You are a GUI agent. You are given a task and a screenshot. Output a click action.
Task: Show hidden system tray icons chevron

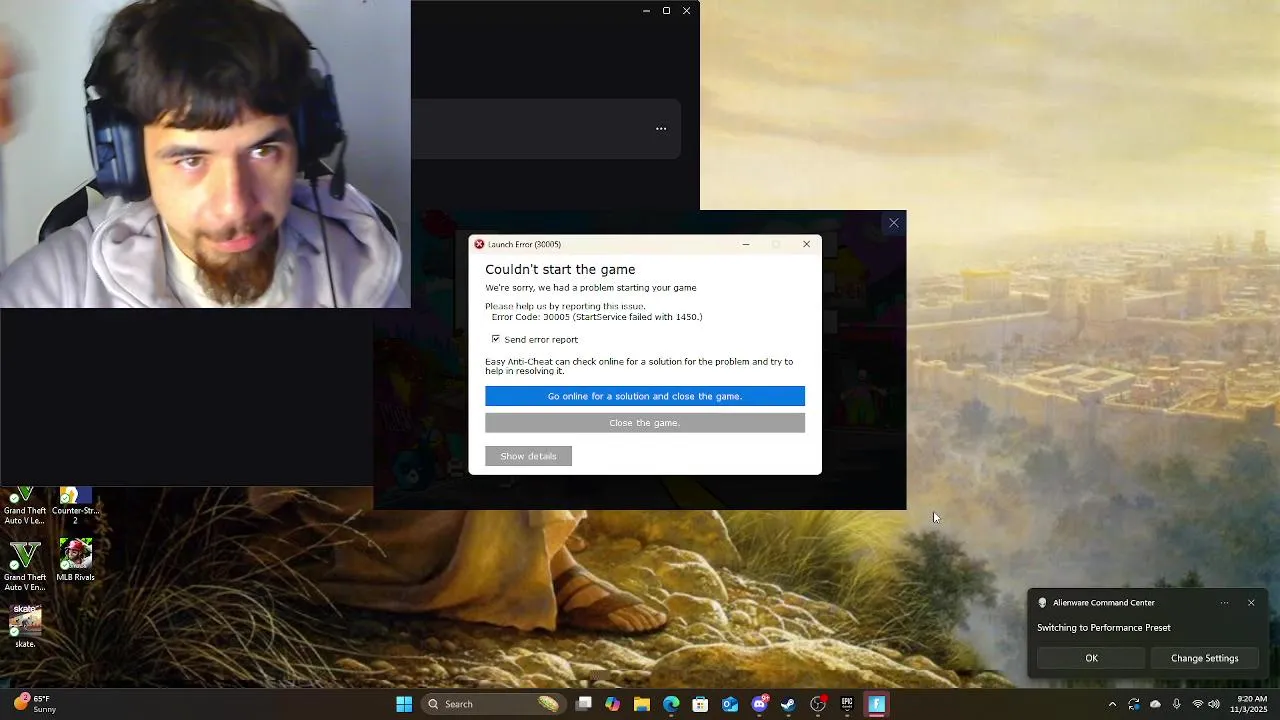[1112, 704]
